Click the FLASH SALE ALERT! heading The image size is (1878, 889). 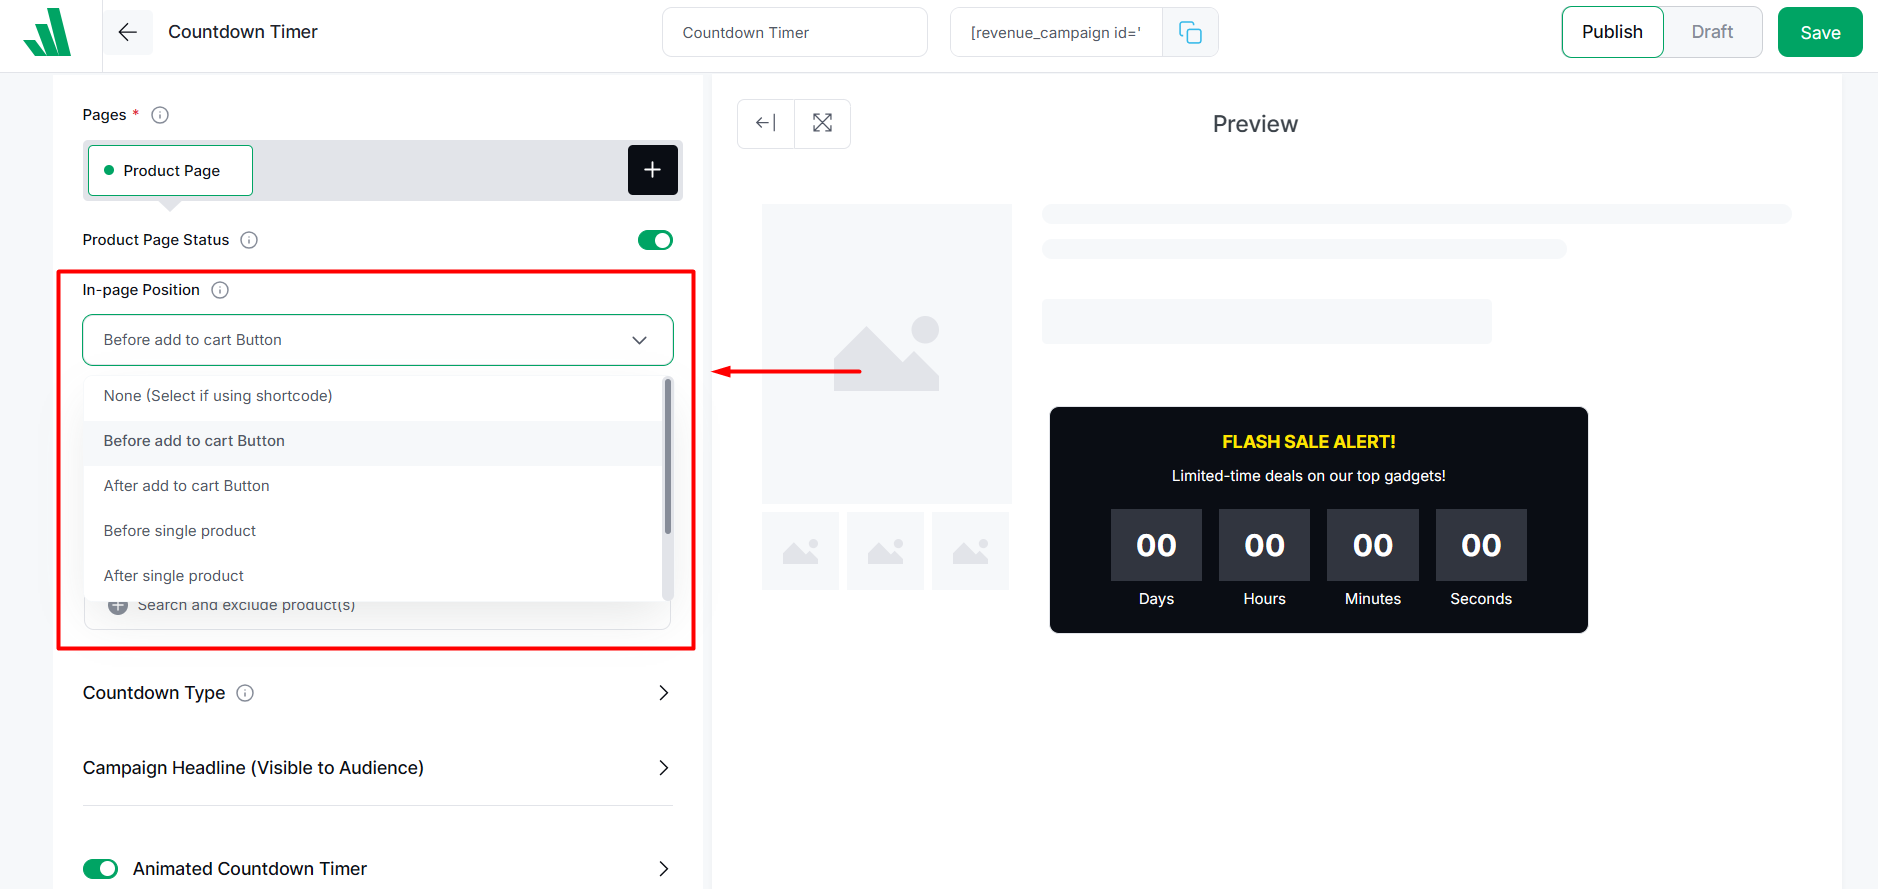point(1308,442)
